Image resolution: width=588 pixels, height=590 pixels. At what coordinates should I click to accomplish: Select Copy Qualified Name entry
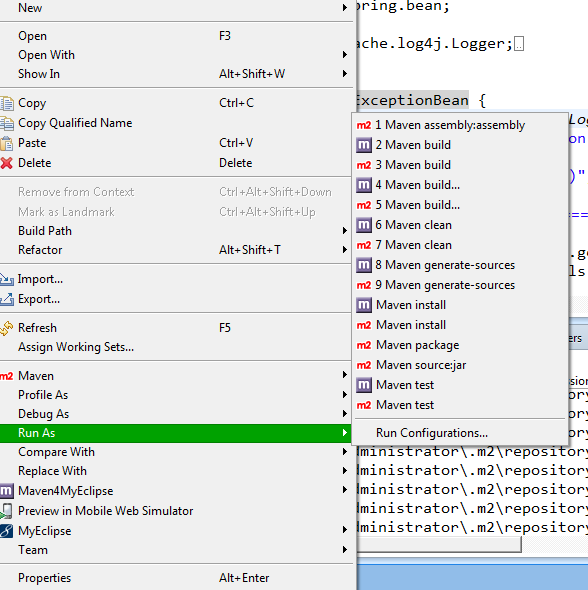point(175,123)
